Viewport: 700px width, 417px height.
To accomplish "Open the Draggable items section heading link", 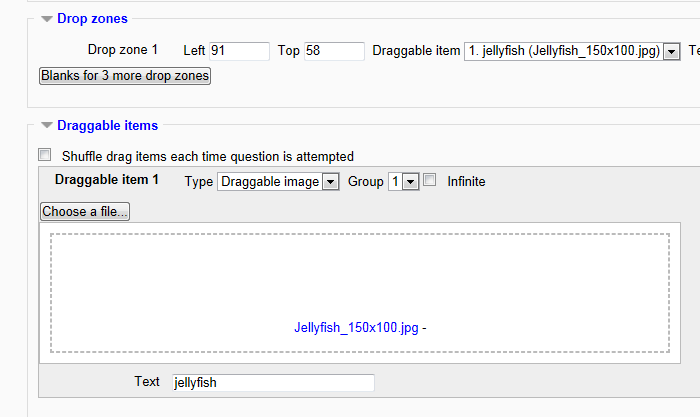I will pyautogui.click(x=108, y=125).
